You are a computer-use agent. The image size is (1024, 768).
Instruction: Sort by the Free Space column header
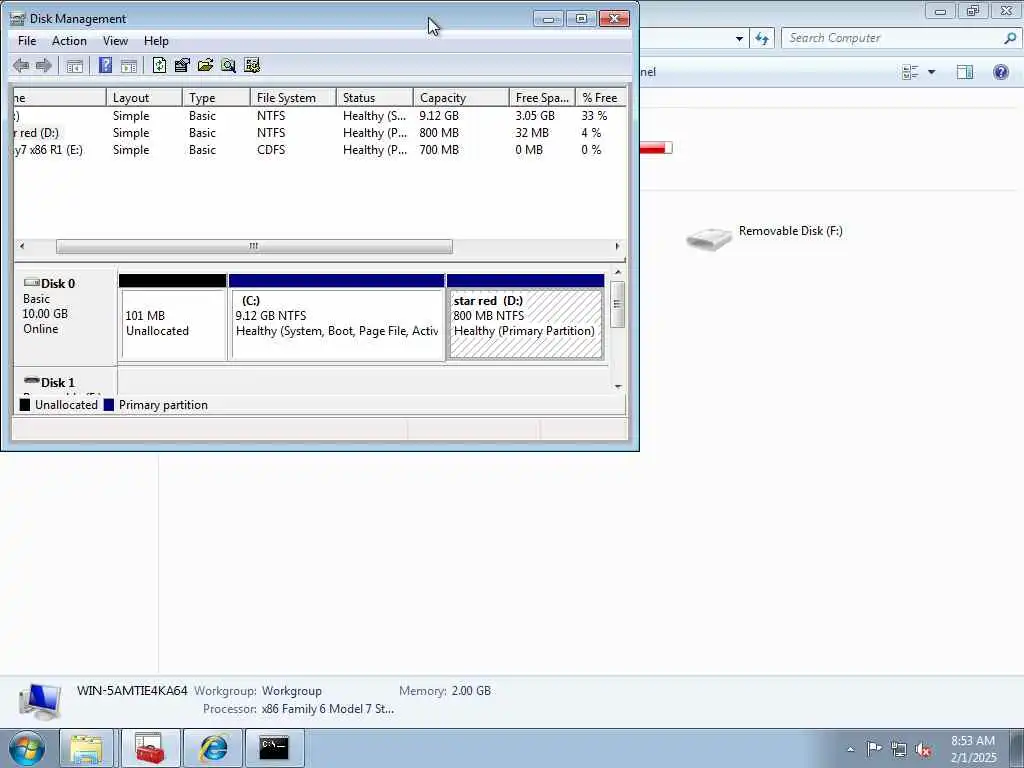pos(542,97)
